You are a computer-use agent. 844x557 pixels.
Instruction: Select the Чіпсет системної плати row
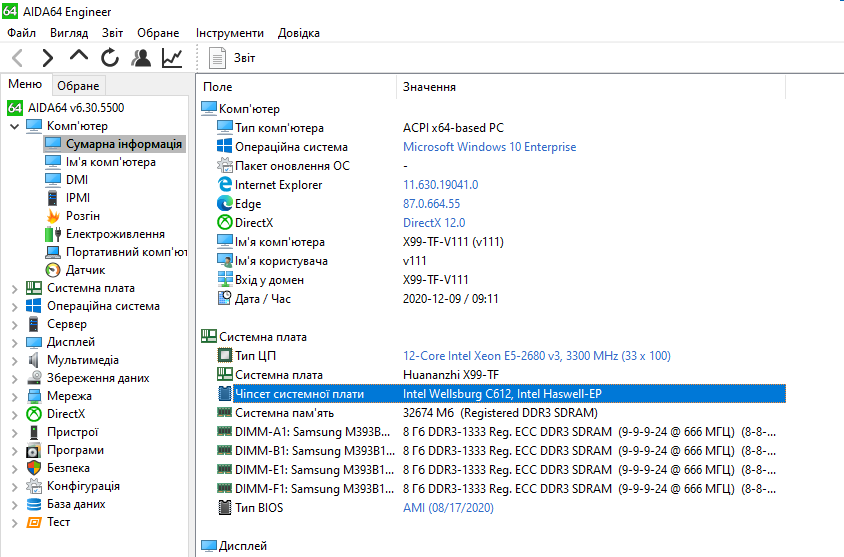[501, 394]
